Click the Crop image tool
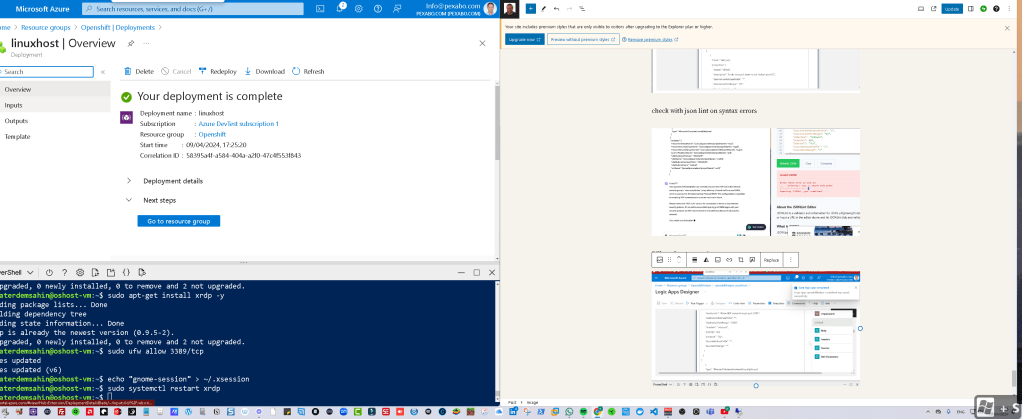Screen dimensions: 1022x419 pos(741,259)
